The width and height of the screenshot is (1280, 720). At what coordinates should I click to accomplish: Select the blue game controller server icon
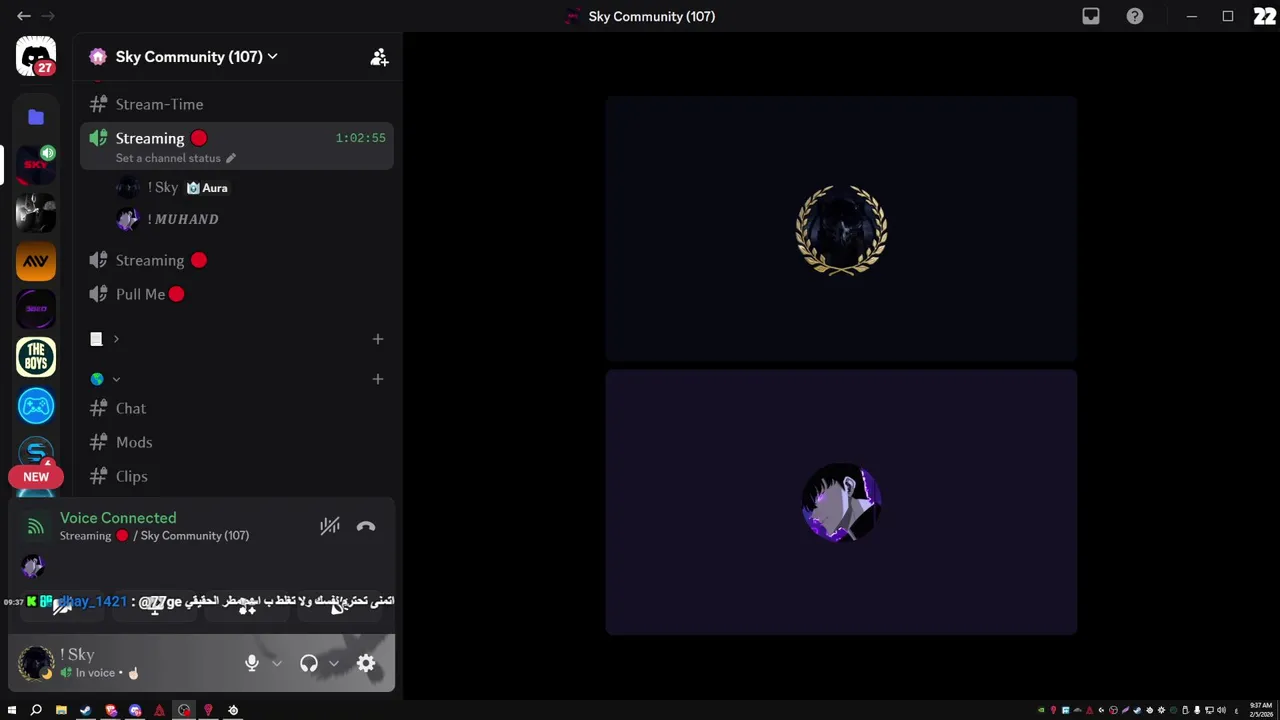36,406
